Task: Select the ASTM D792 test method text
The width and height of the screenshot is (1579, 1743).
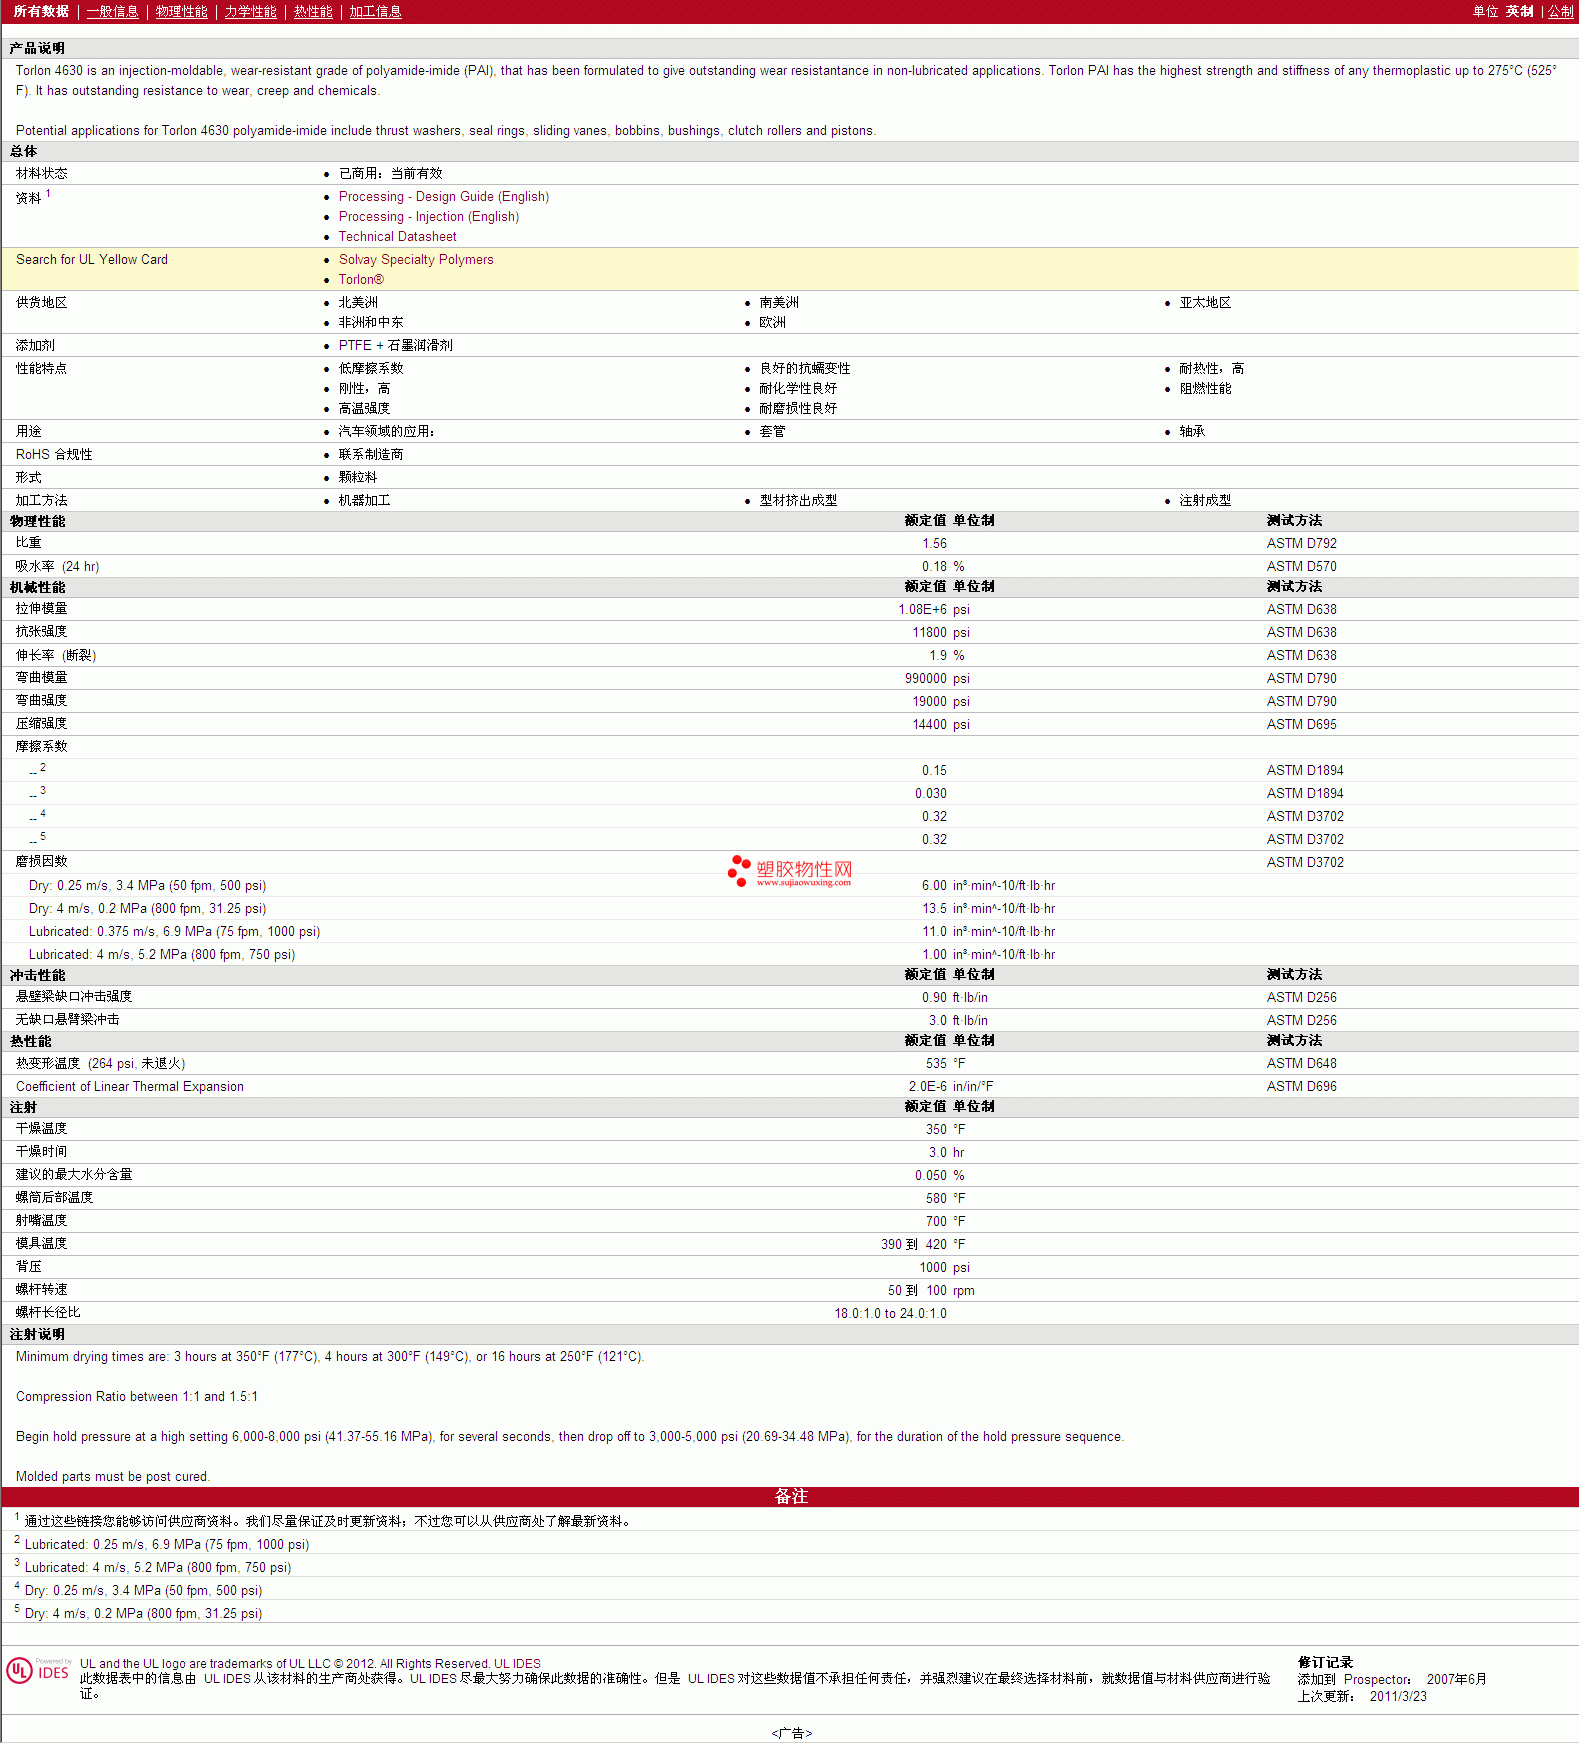Action: tap(1302, 544)
